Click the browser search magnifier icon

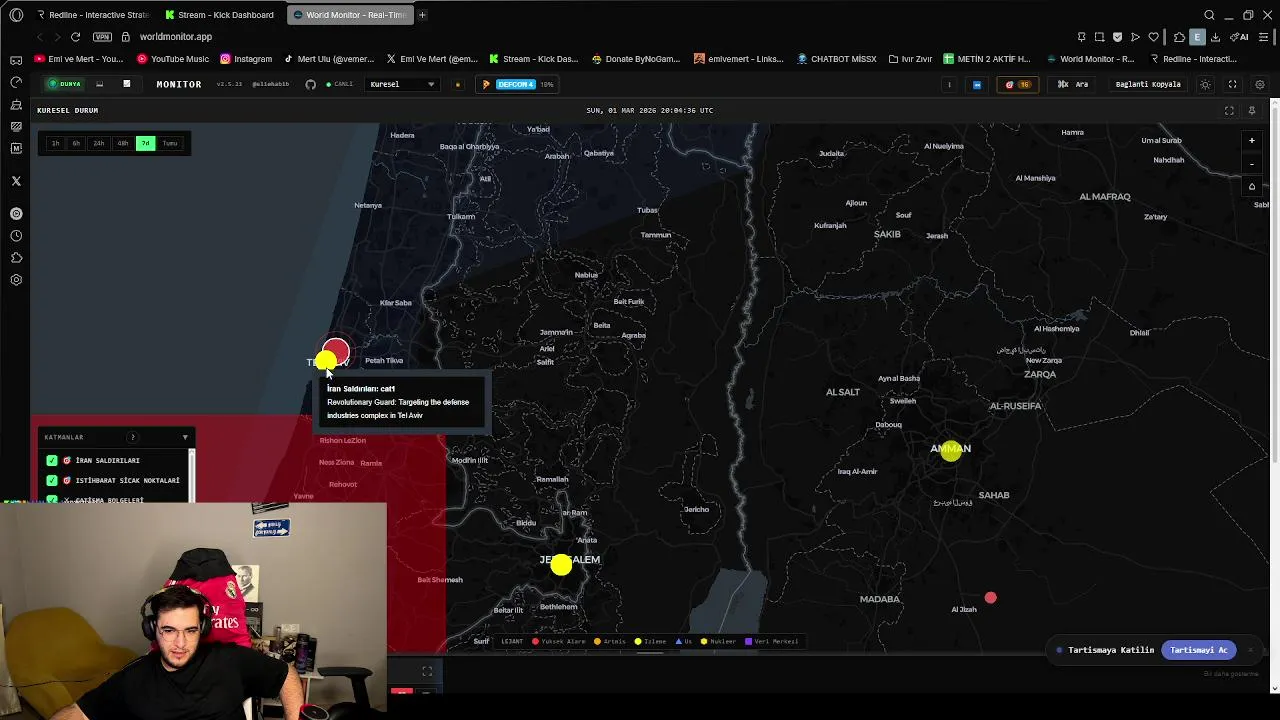[1209, 15]
